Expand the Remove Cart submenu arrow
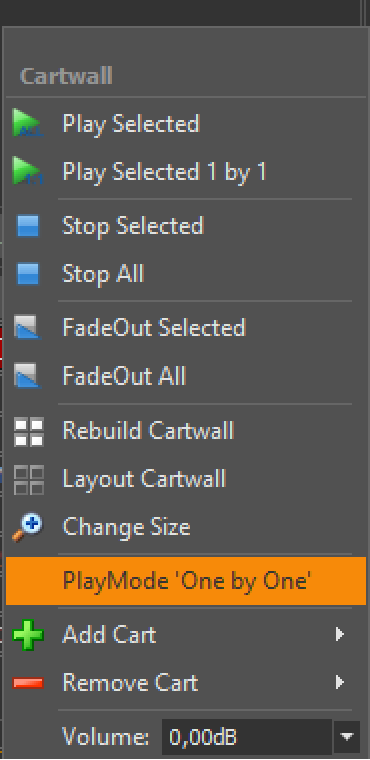This screenshot has height=760, width=370. coord(340,682)
